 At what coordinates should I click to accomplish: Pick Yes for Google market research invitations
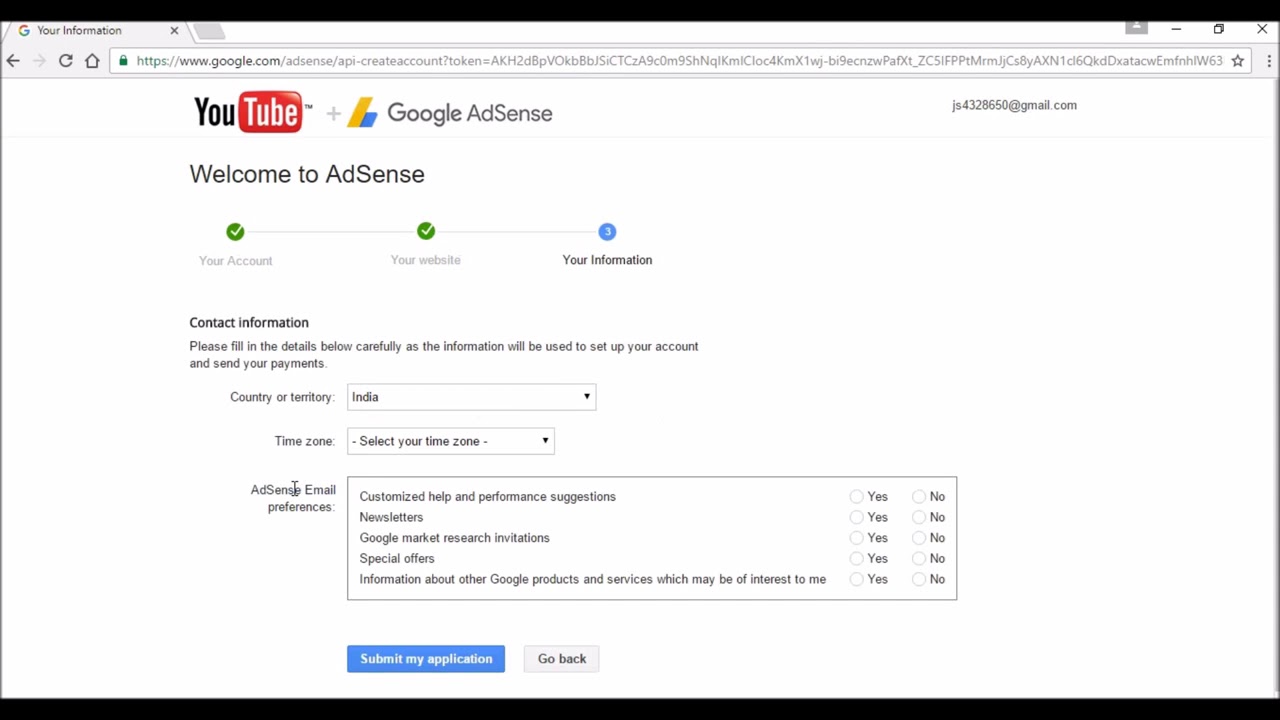point(856,538)
